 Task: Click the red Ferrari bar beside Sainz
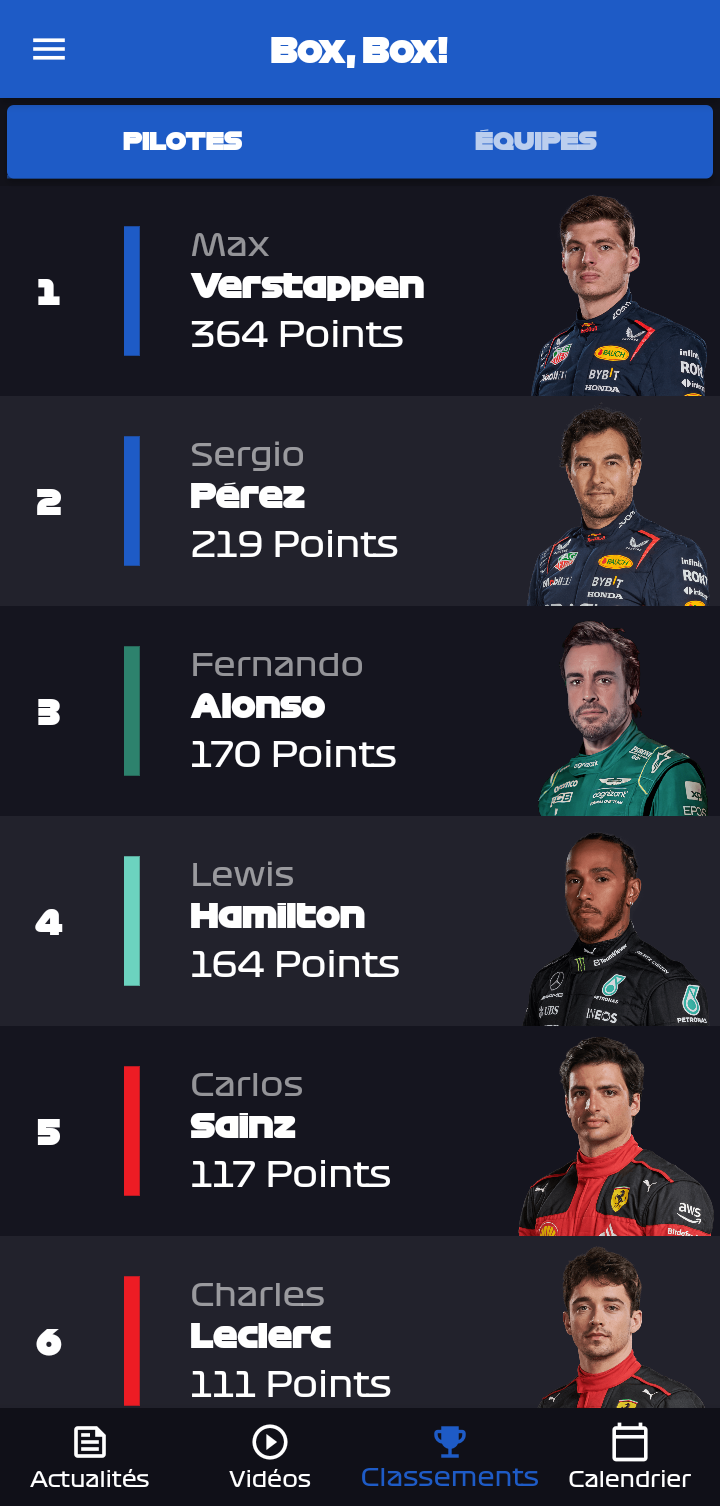pyautogui.click(x=132, y=1131)
